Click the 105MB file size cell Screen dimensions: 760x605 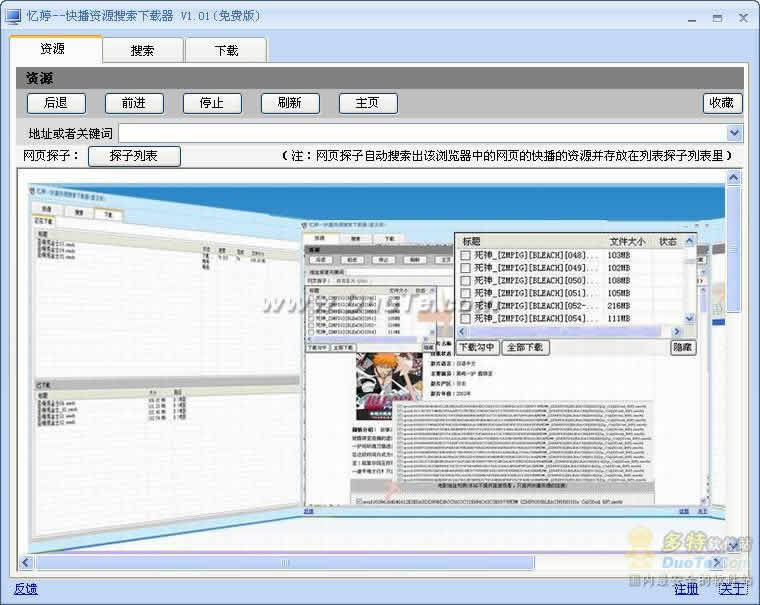(619, 293)
